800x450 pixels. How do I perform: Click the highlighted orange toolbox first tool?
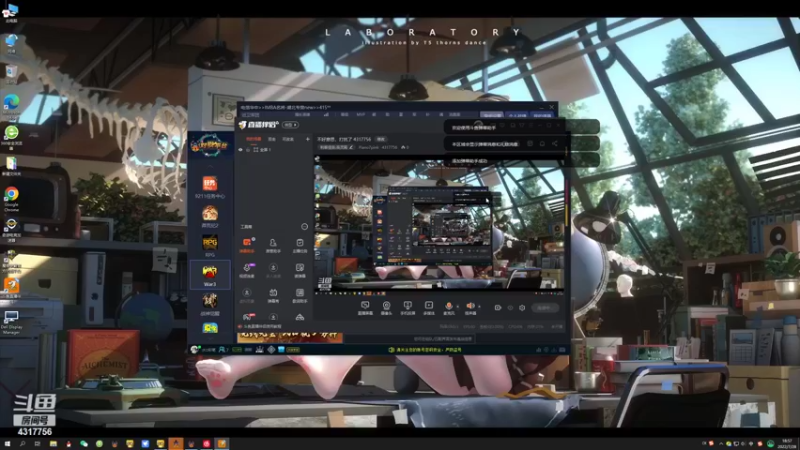(247, 245)
